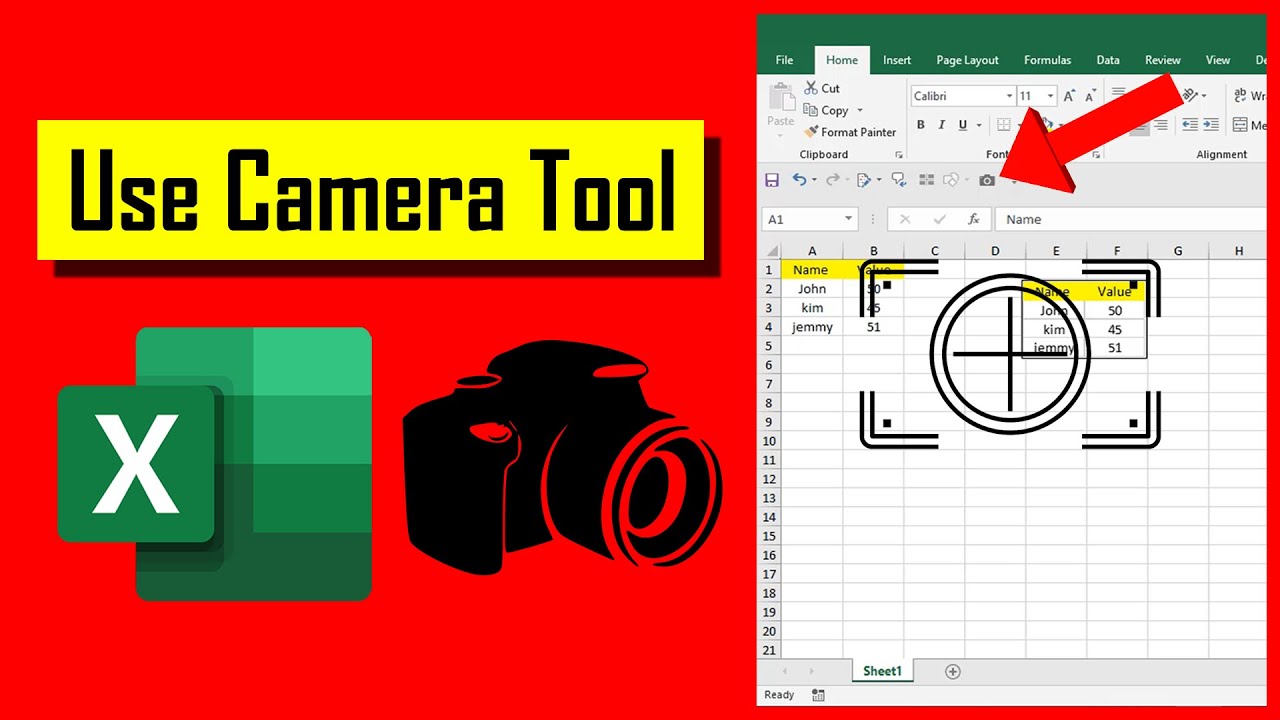The width and height of the screenshot is (1280, 720).
Task: Click the greyed Redo icon
Action: [832, 180]
